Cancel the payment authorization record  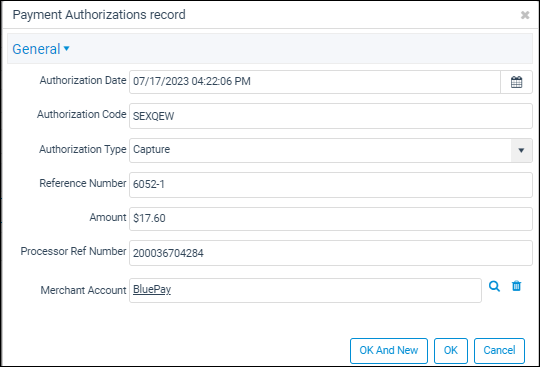499,350
